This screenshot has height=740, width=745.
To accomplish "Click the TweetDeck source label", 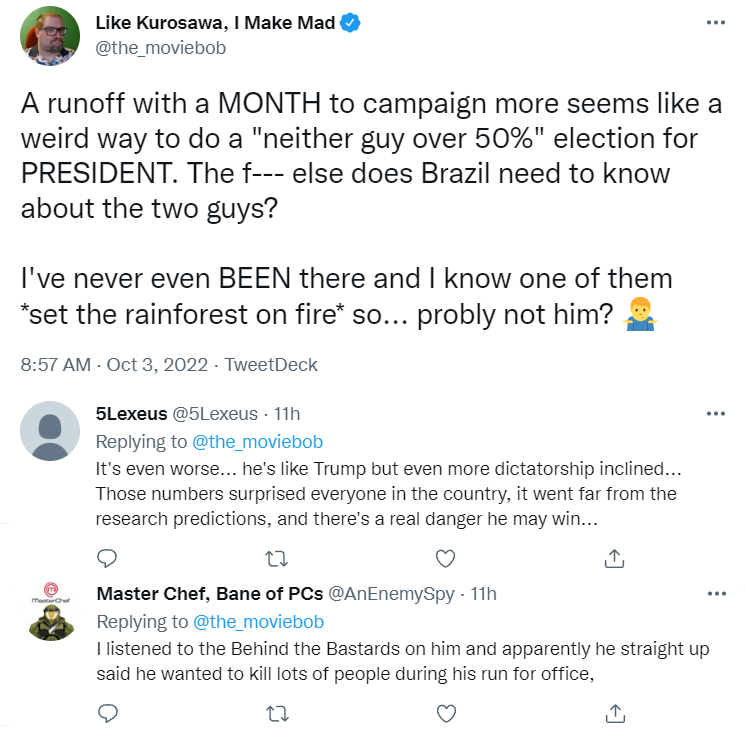I will coord(271,364).
